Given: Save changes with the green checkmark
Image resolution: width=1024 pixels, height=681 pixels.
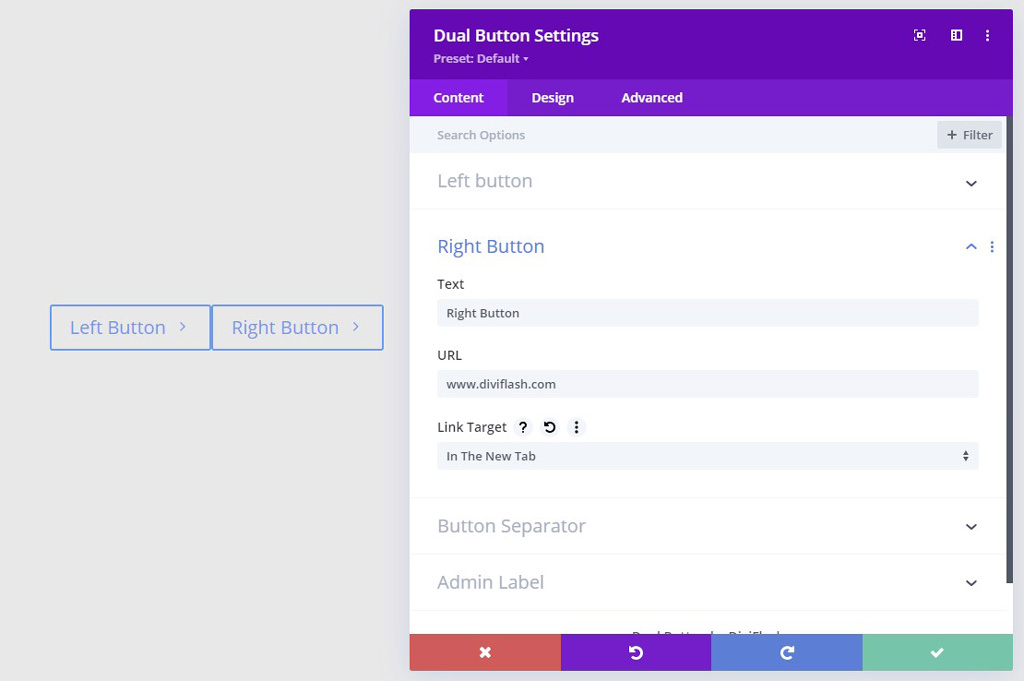Looking at the screenshot, I should click(x=937, y=652).
